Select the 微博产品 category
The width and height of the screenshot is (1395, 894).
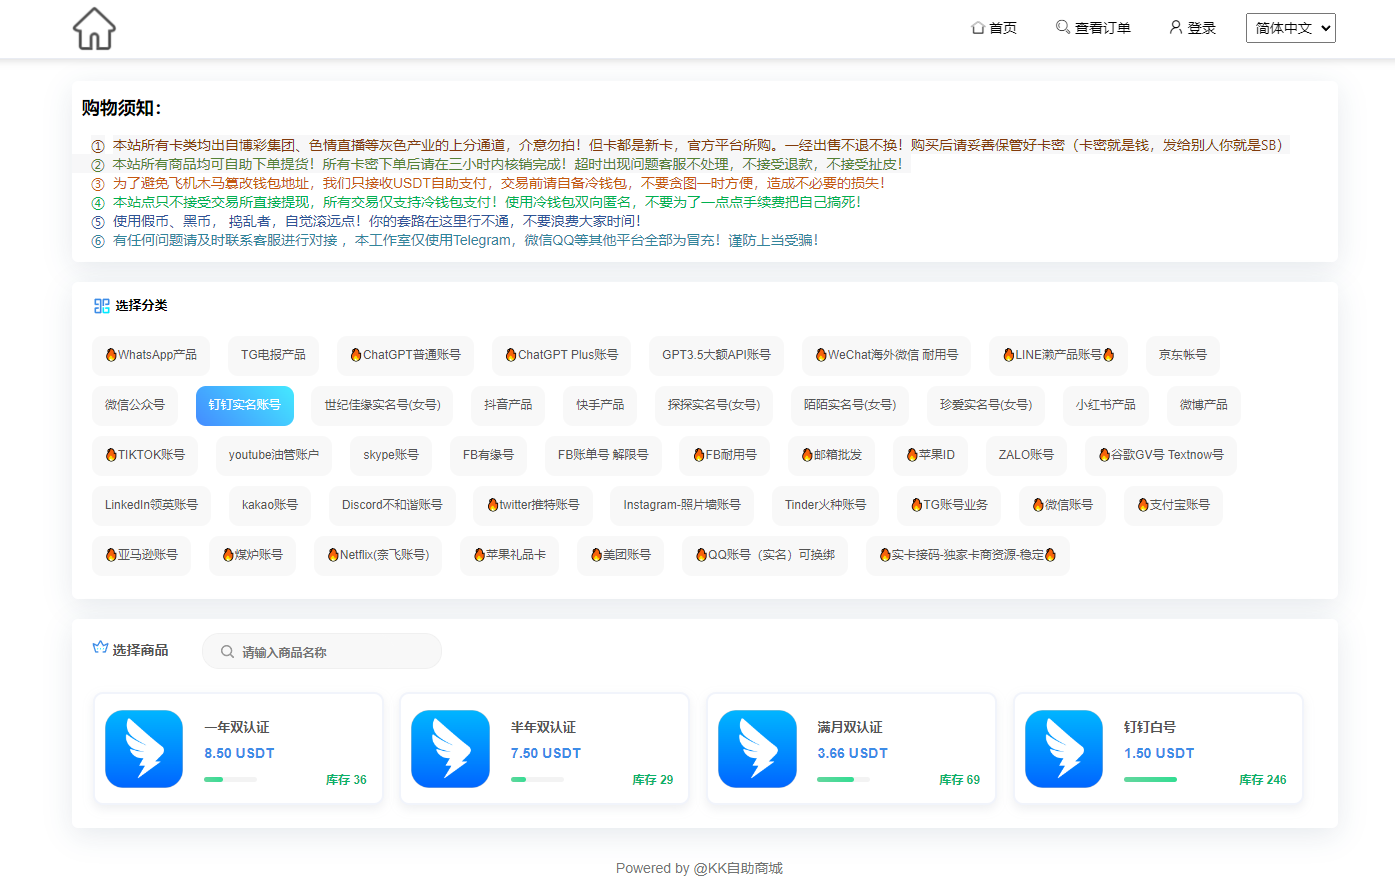[x=1204, y=405]
